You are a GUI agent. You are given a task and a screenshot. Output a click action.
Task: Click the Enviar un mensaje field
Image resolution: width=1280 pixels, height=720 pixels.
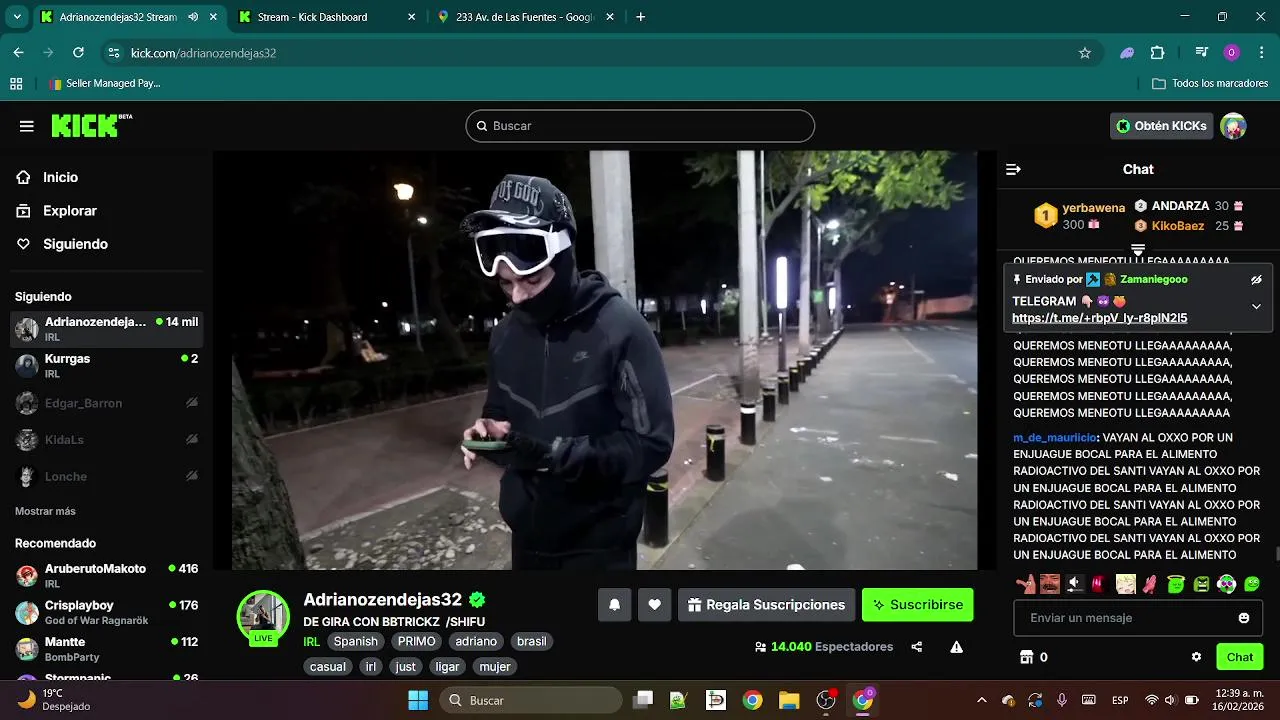point(1138,618)
